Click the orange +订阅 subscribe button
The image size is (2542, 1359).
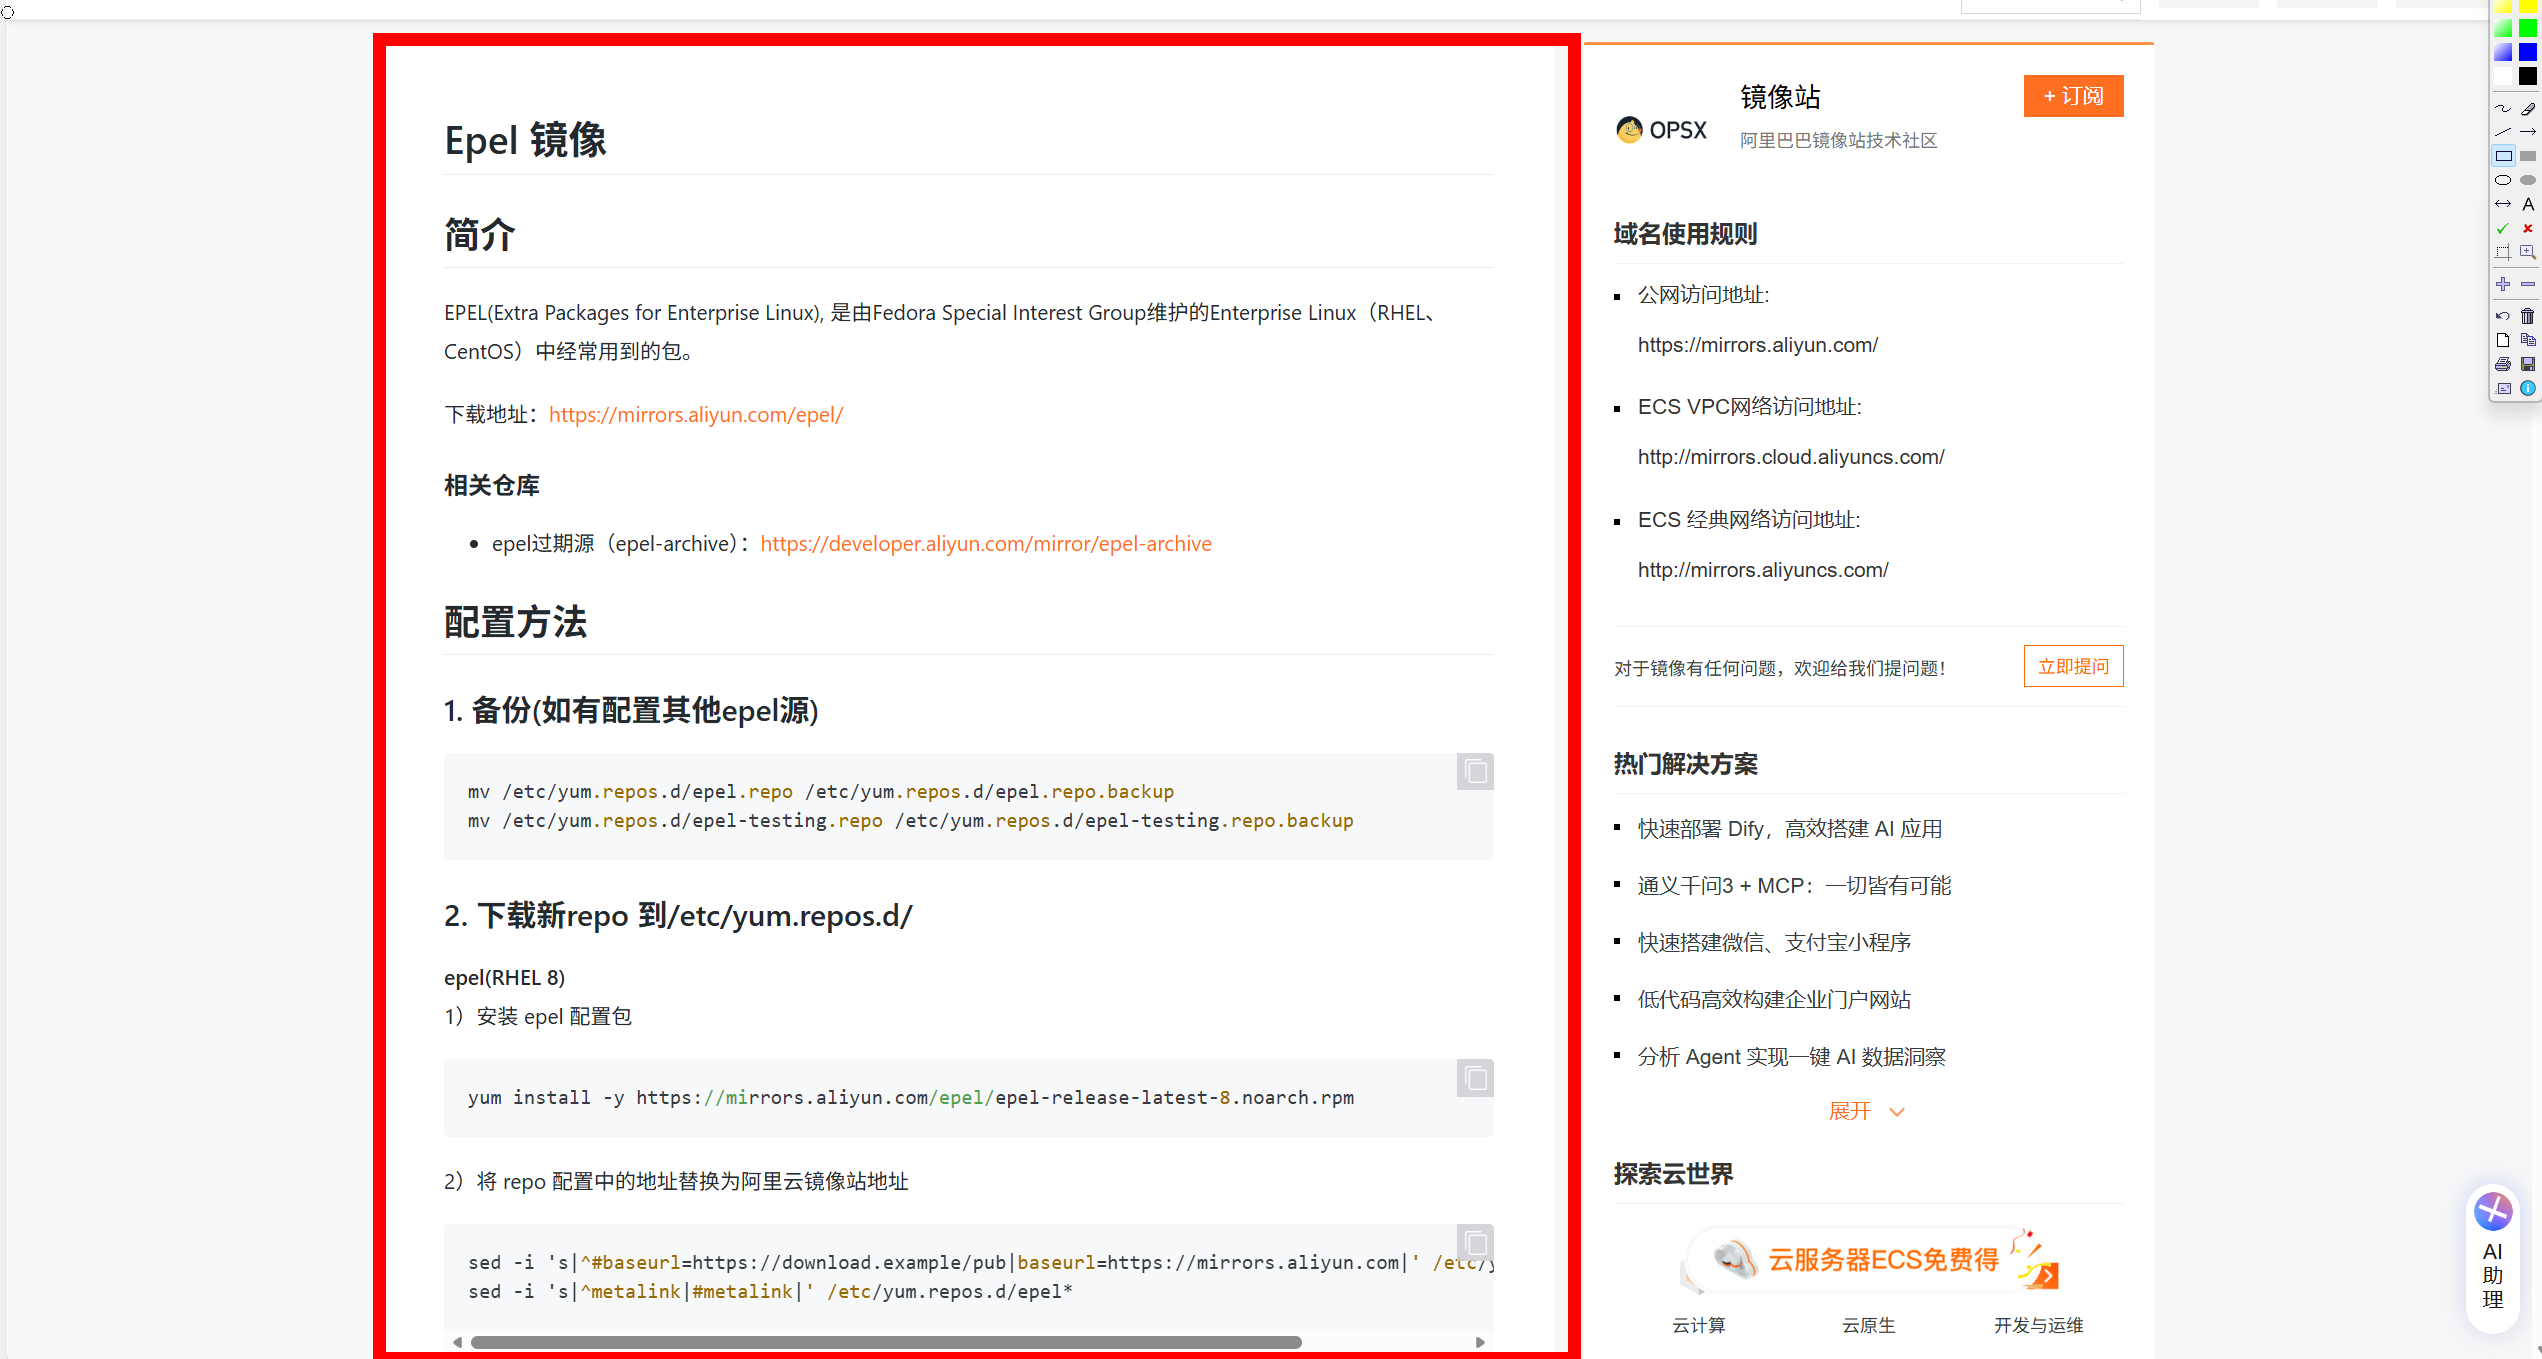pos(2073,96)
